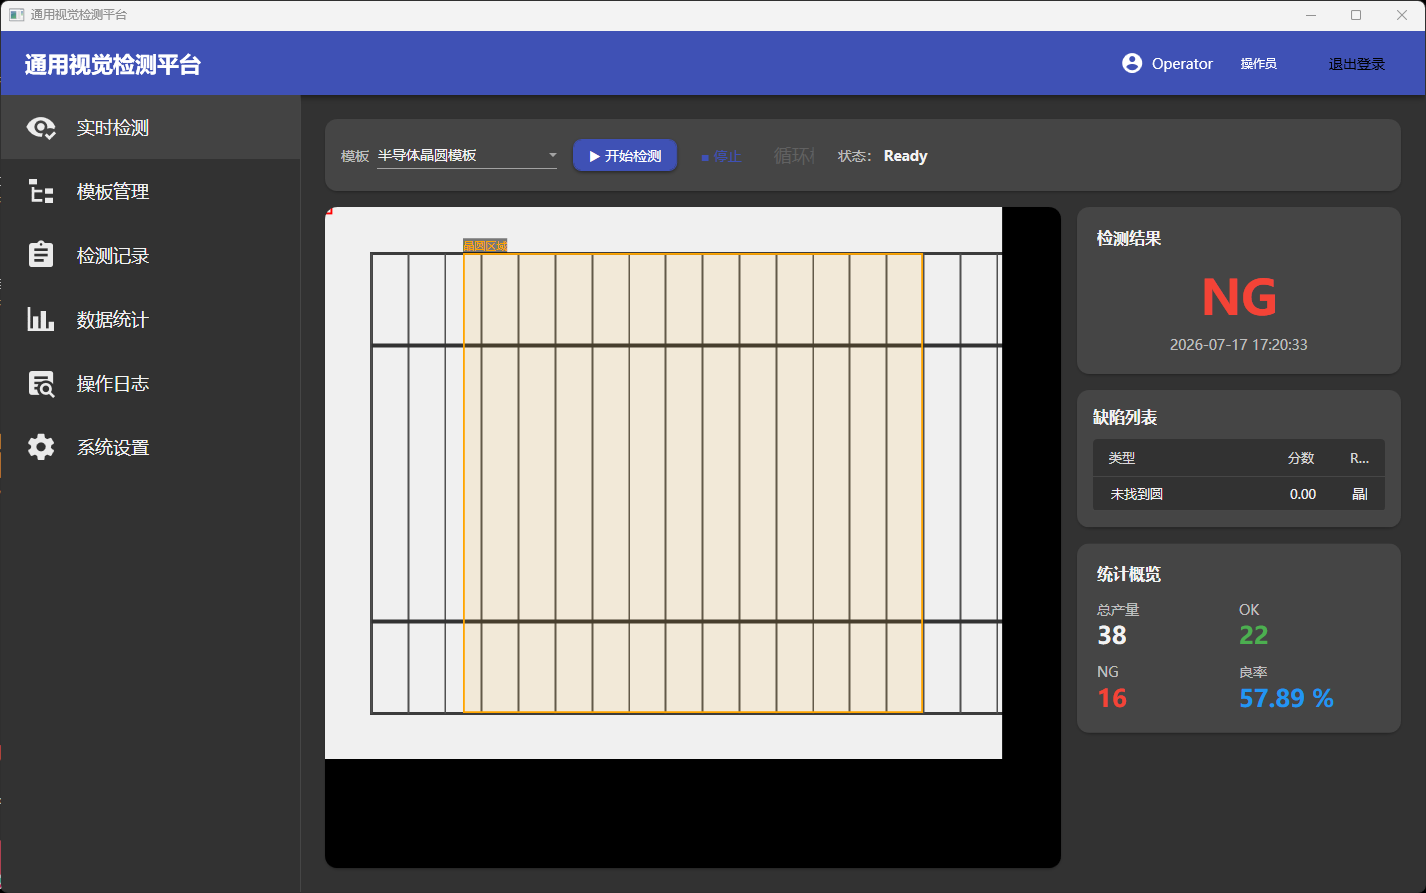The image size is (1426, 893).
Task: Open 操作日志 search-document icon
Action: 41,384
